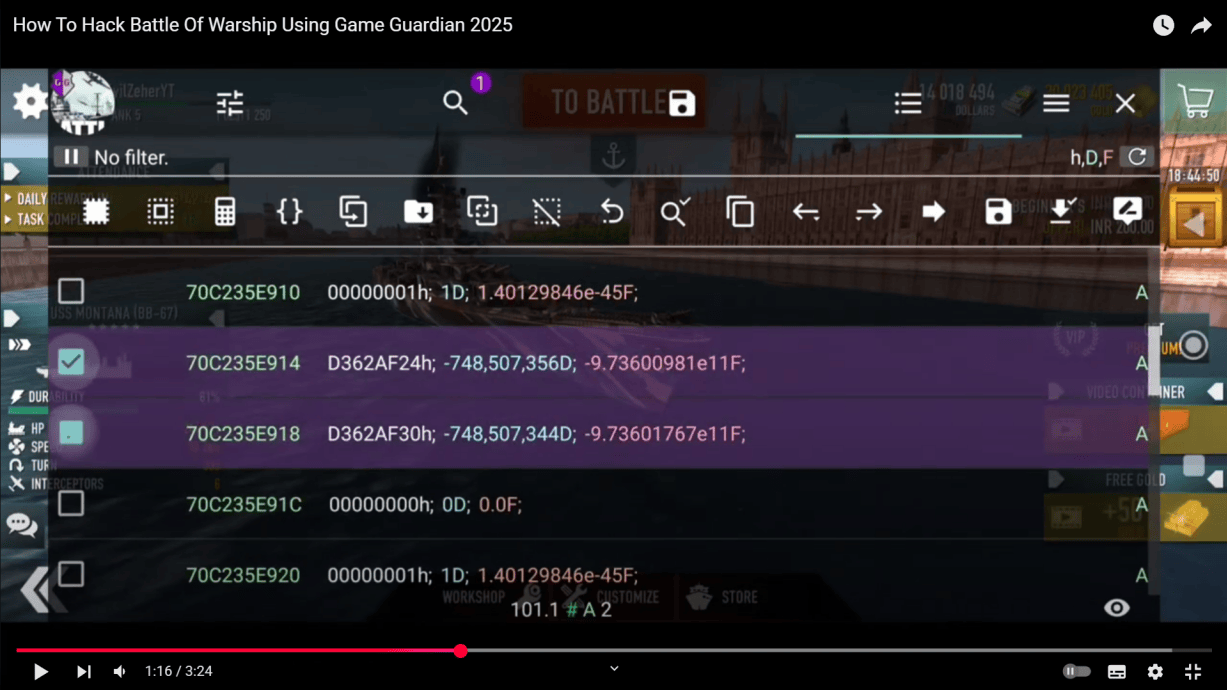
Task: Click the invert selection icon
Action: [160, 212]
